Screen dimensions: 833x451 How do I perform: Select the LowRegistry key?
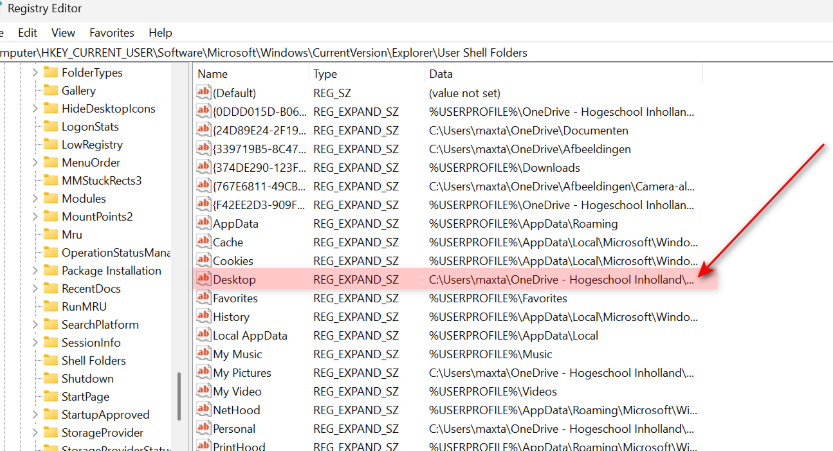coord(92,144)
